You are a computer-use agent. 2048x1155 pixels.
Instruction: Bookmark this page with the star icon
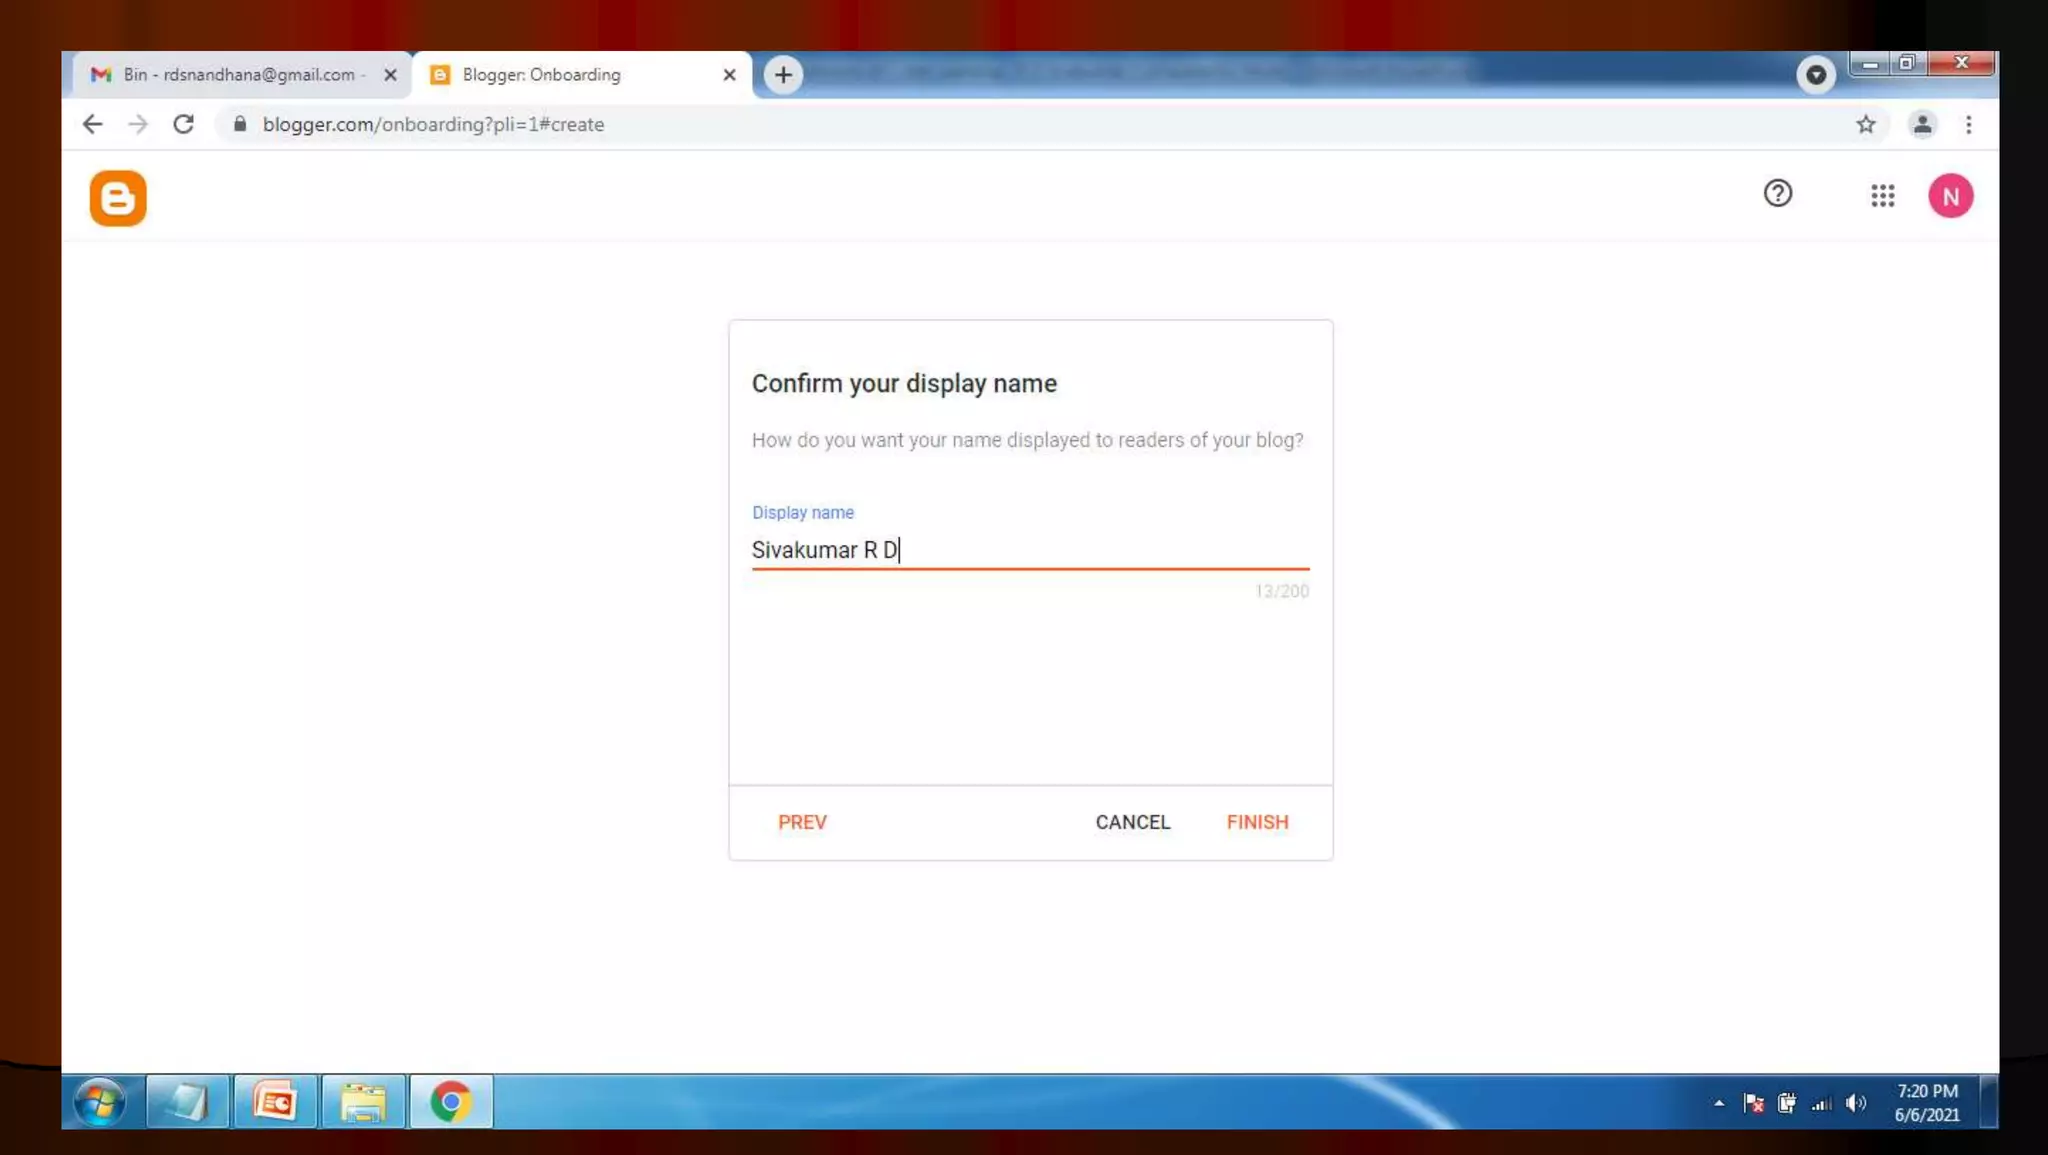[1865, 125]
